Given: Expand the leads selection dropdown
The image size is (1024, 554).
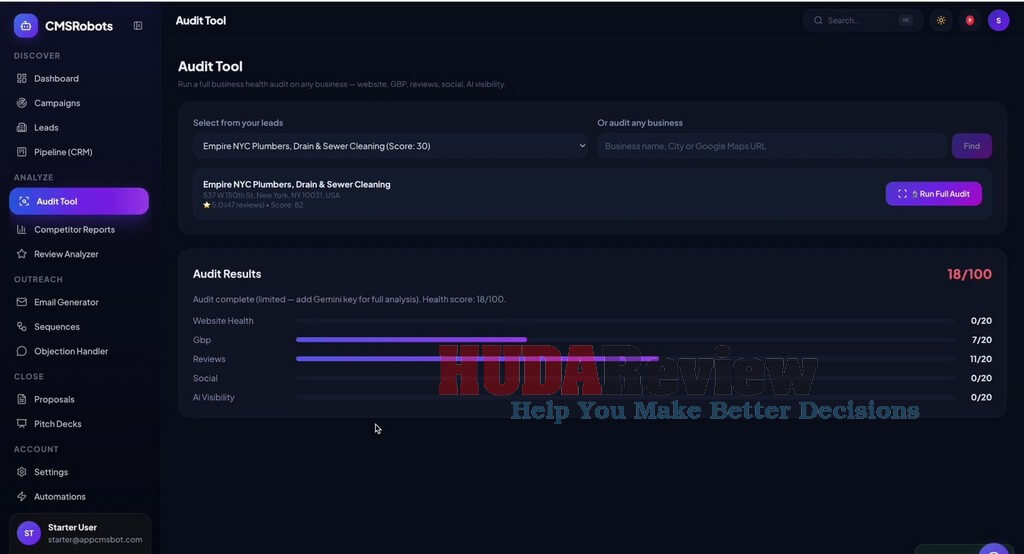Looking at the screenshot, I should pyautogui.click(x=391, y=146).
